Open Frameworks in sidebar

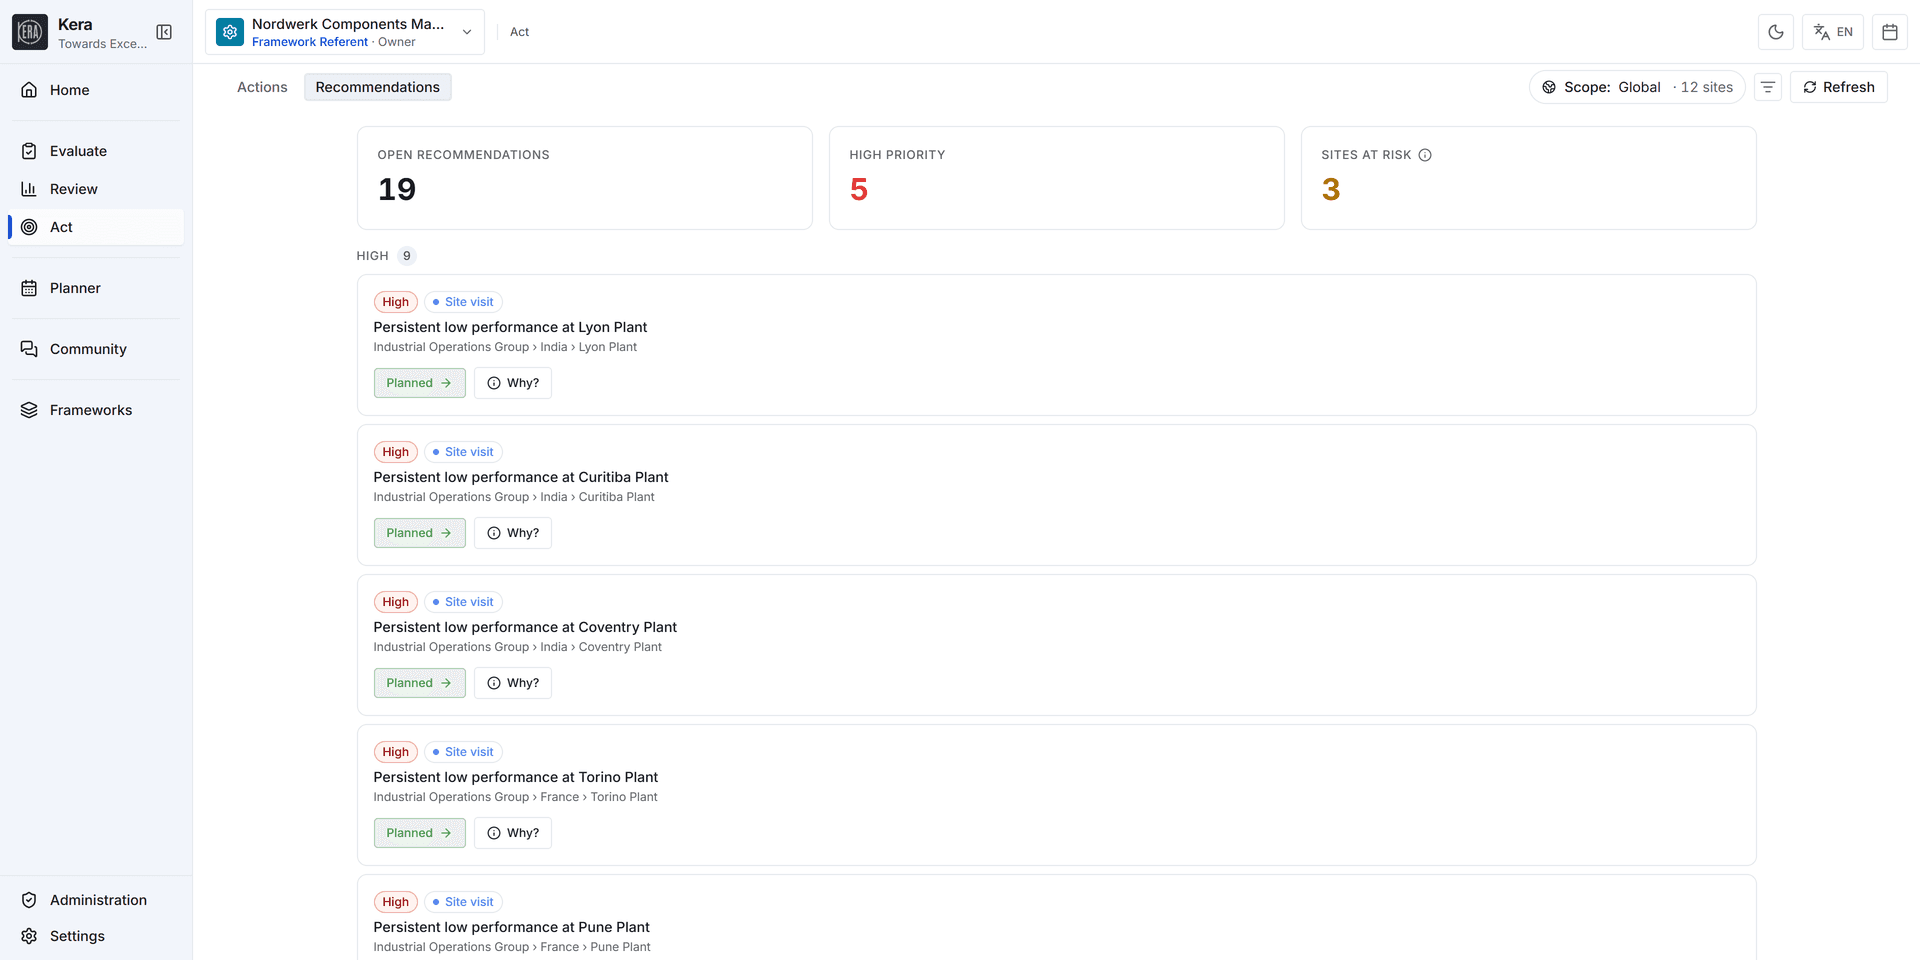pos(96,410)
